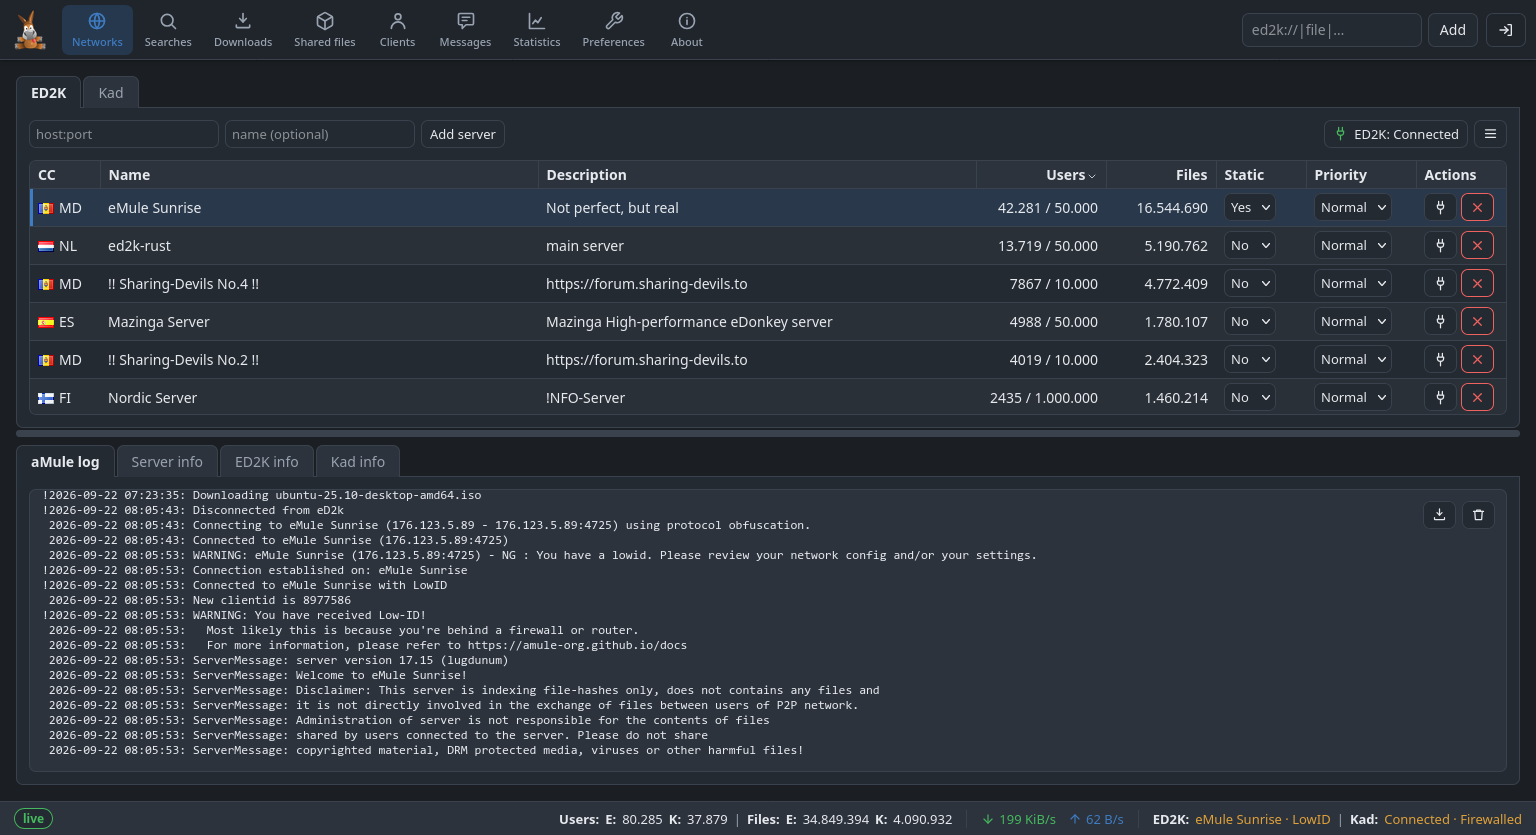The height and width of the screenshot is (835, 1536).
Task: Open the About page
Action: (687, 30)
